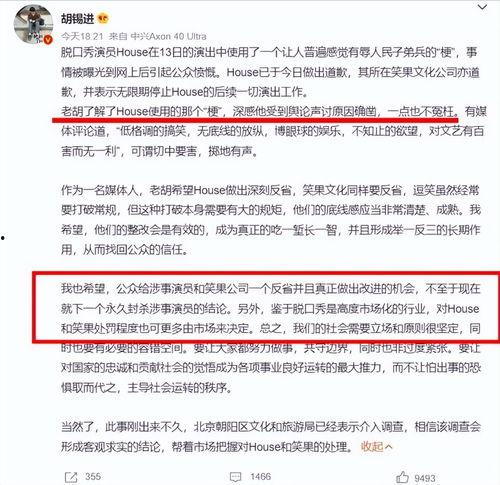The width and height of the screenshot is (500, 485).
Task: Open the 中兴Axon 40 Ultra source link
Action: click(168, 36)
